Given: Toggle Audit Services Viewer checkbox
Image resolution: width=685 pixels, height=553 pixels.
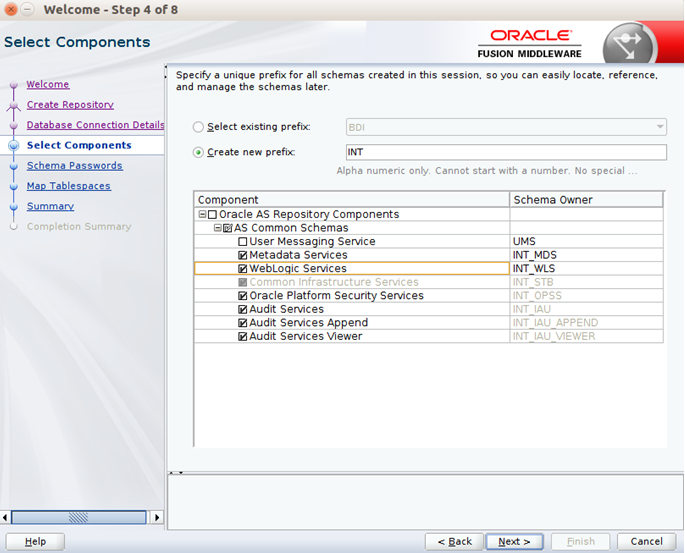Looking at the screenshot, I should (x=242, y=336).
